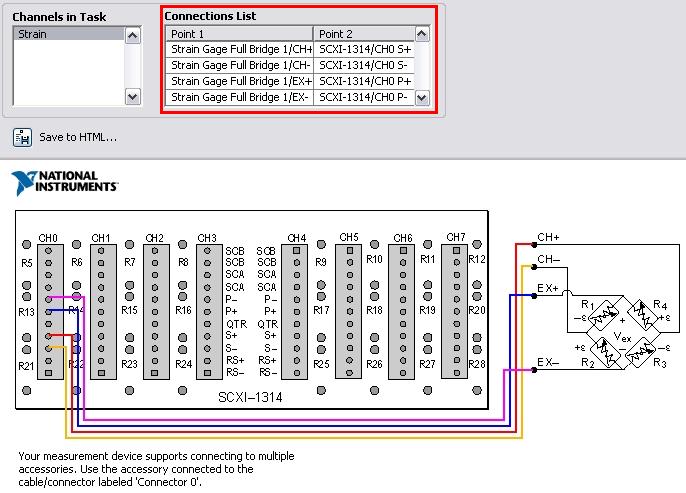Click Connections List scroll up arrow
This screenshot has height=493, width=686.
pos(422,34)
